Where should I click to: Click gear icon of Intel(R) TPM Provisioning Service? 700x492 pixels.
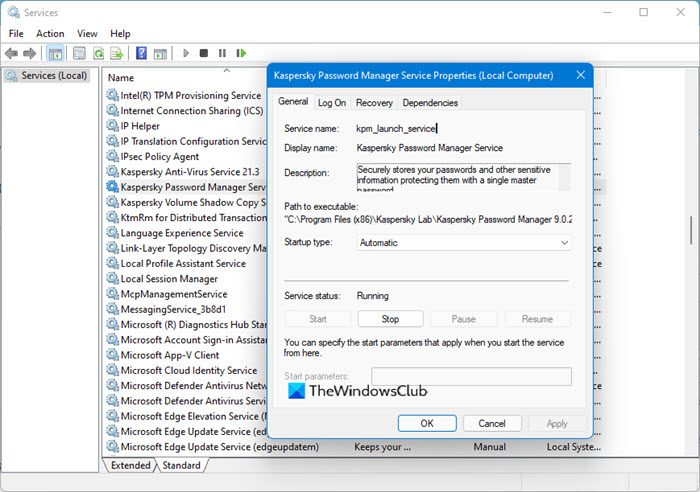tap(112, 95)
